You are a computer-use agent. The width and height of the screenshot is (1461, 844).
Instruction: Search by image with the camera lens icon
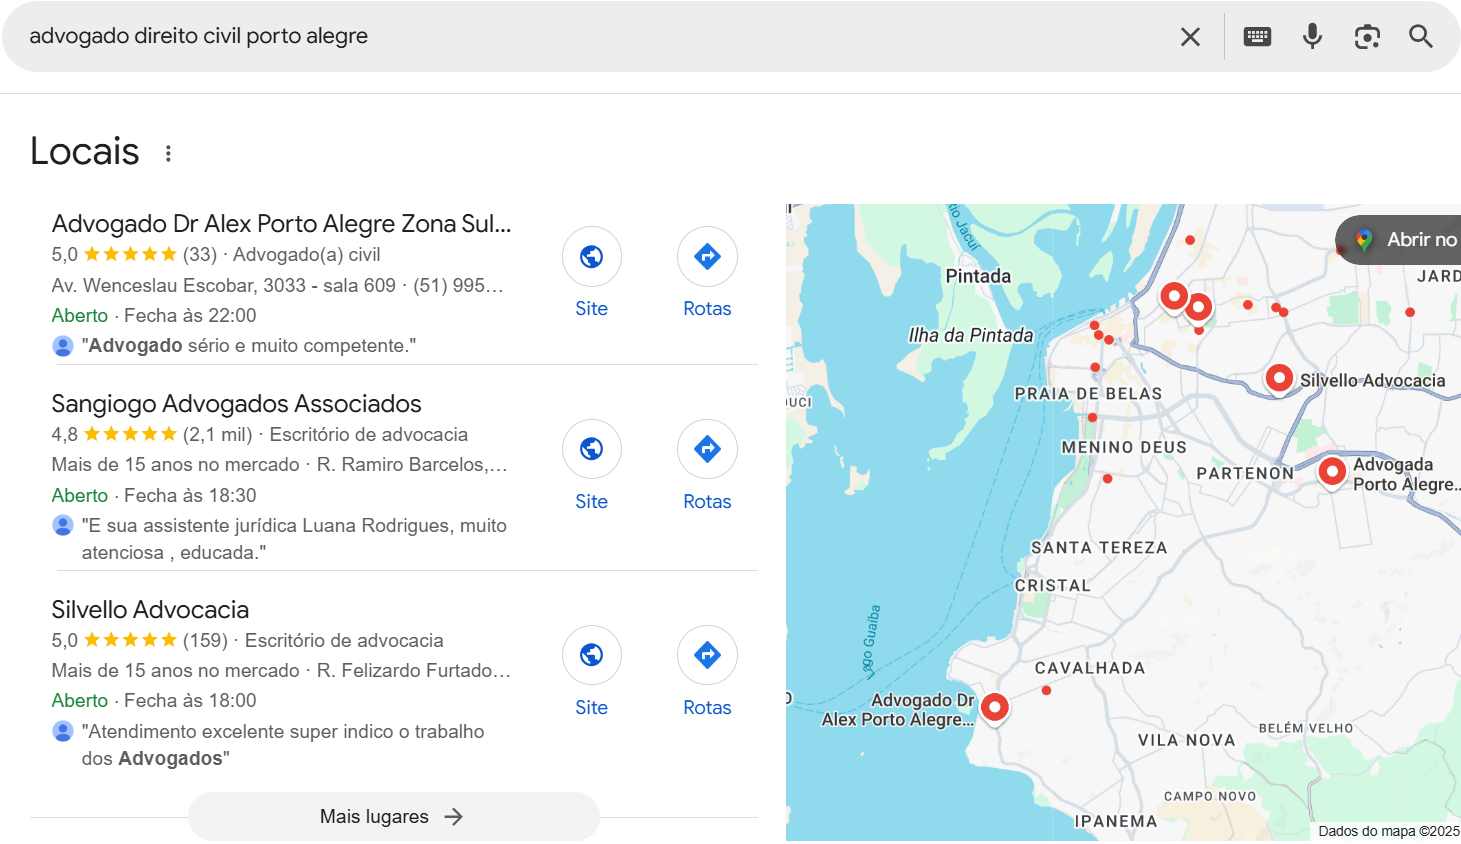(x=1367, y=37)
